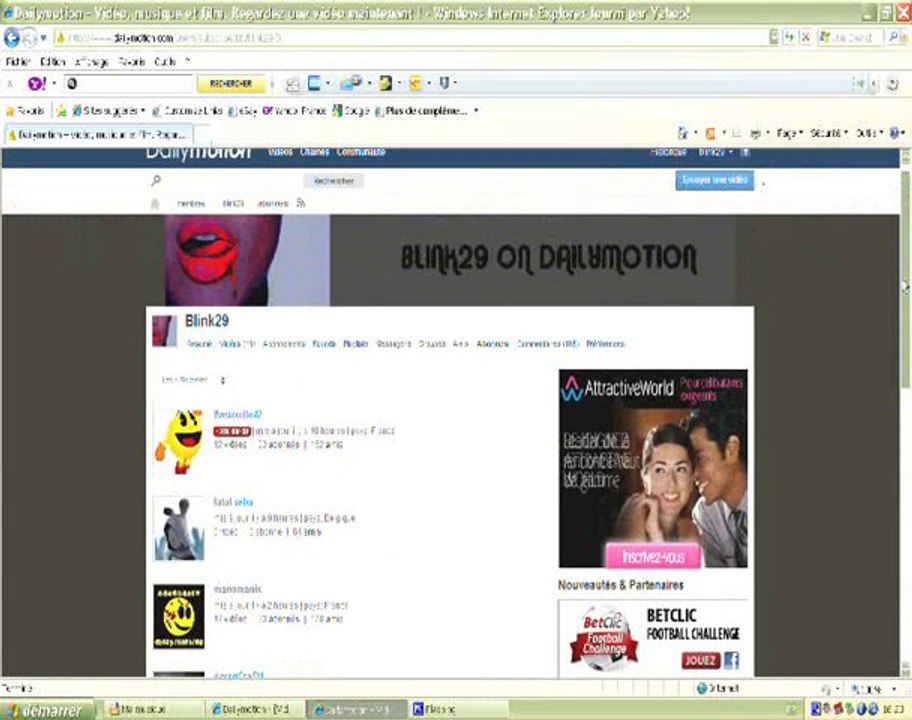
Task: Click JOUEZ on Betclic Football Challenge ad
Action: [700, 661]
